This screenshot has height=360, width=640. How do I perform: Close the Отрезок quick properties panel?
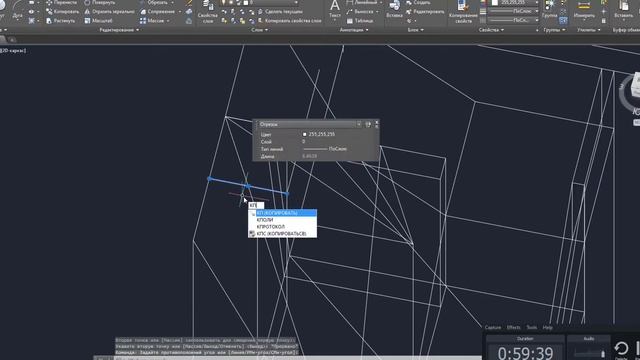pyautogui.click(x=376, y=122)
